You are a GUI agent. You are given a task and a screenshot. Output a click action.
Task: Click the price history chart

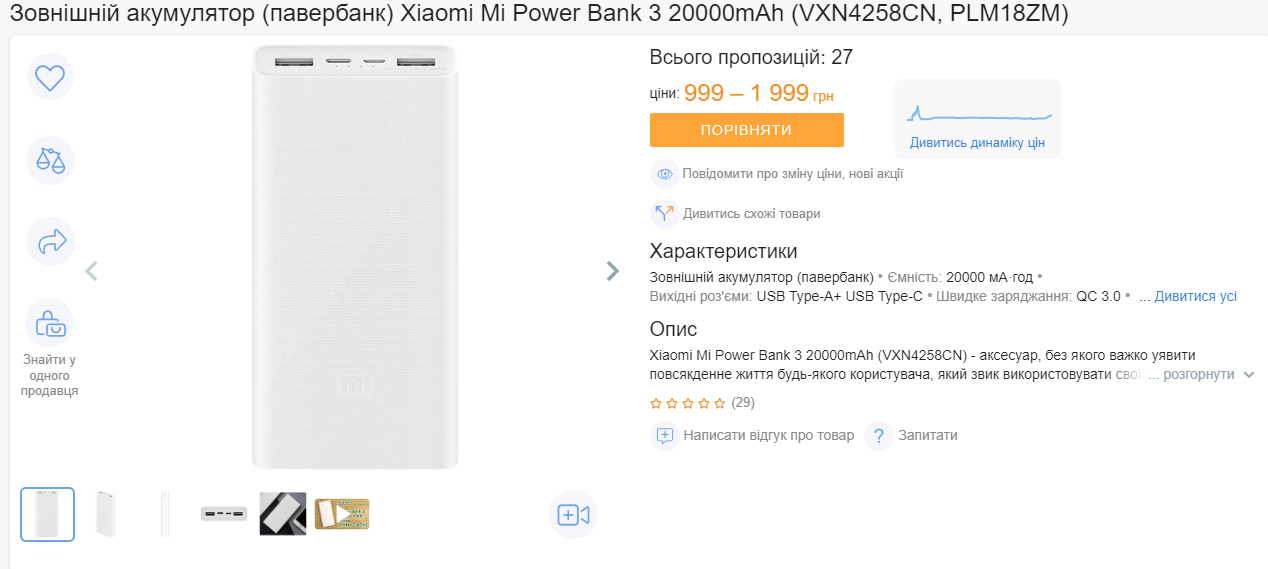(978, 111)
